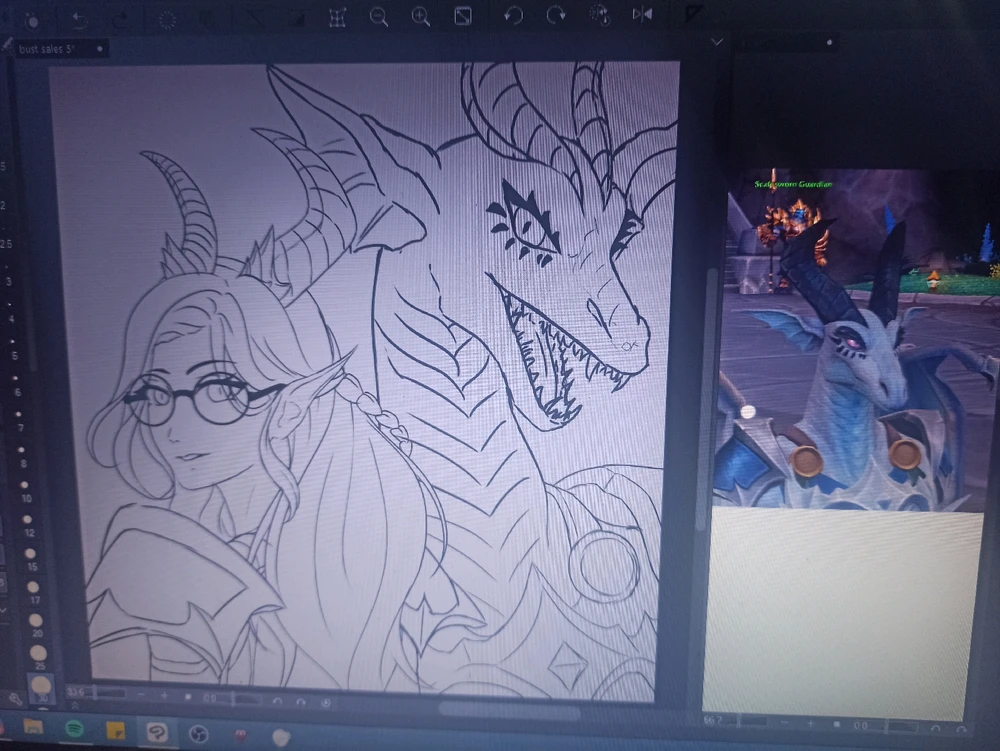Image resolution: width=1000 pixels, height=751 pixels.
Task: Click the main canvas horizontal scrollbar
Action: tap(510, 710)
